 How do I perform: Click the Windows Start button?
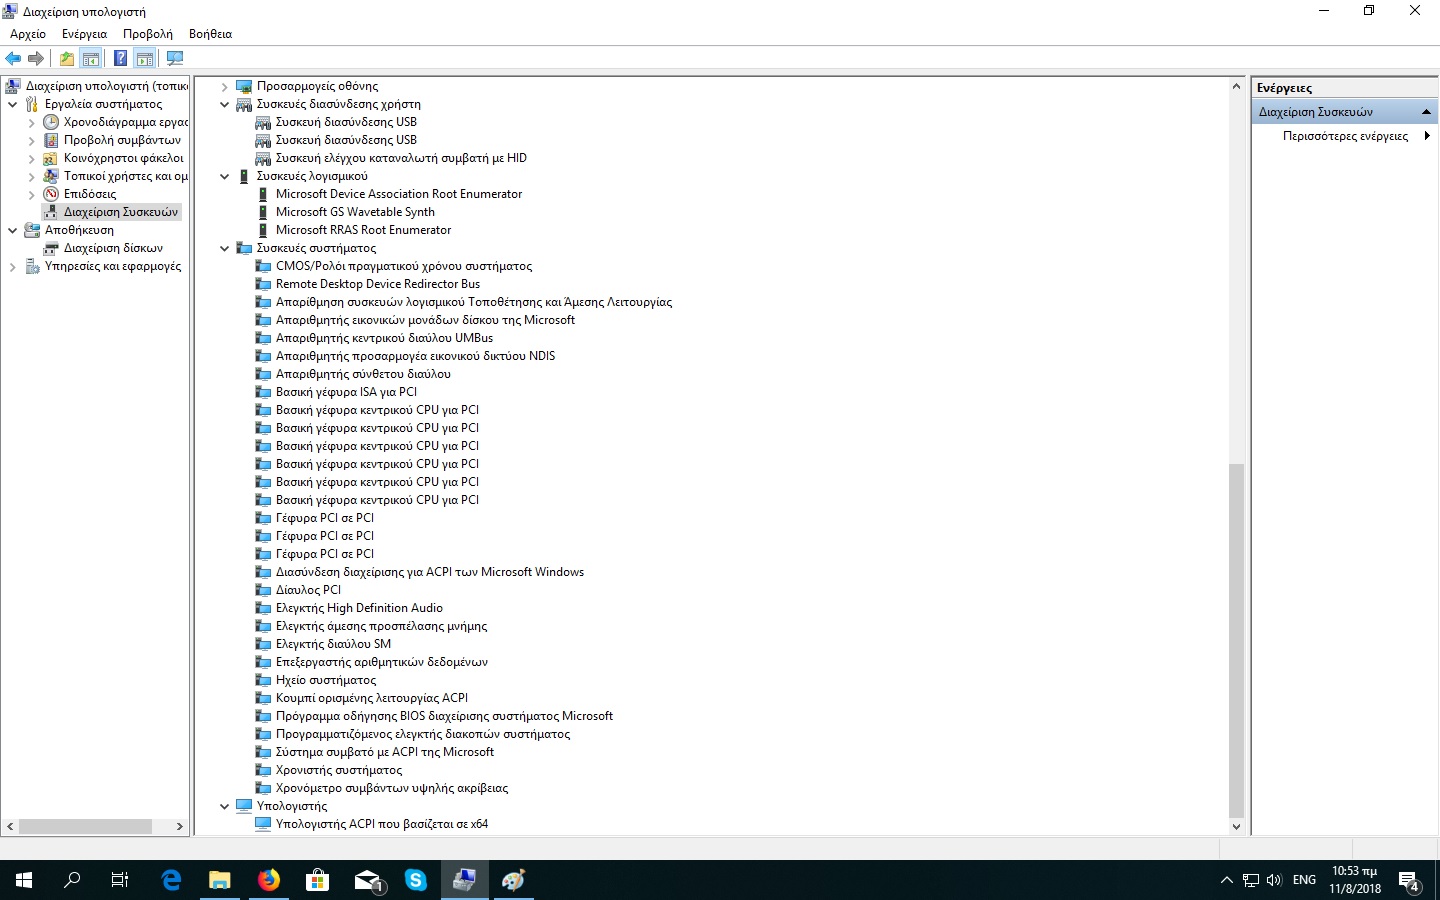click(x=24, y=880)
